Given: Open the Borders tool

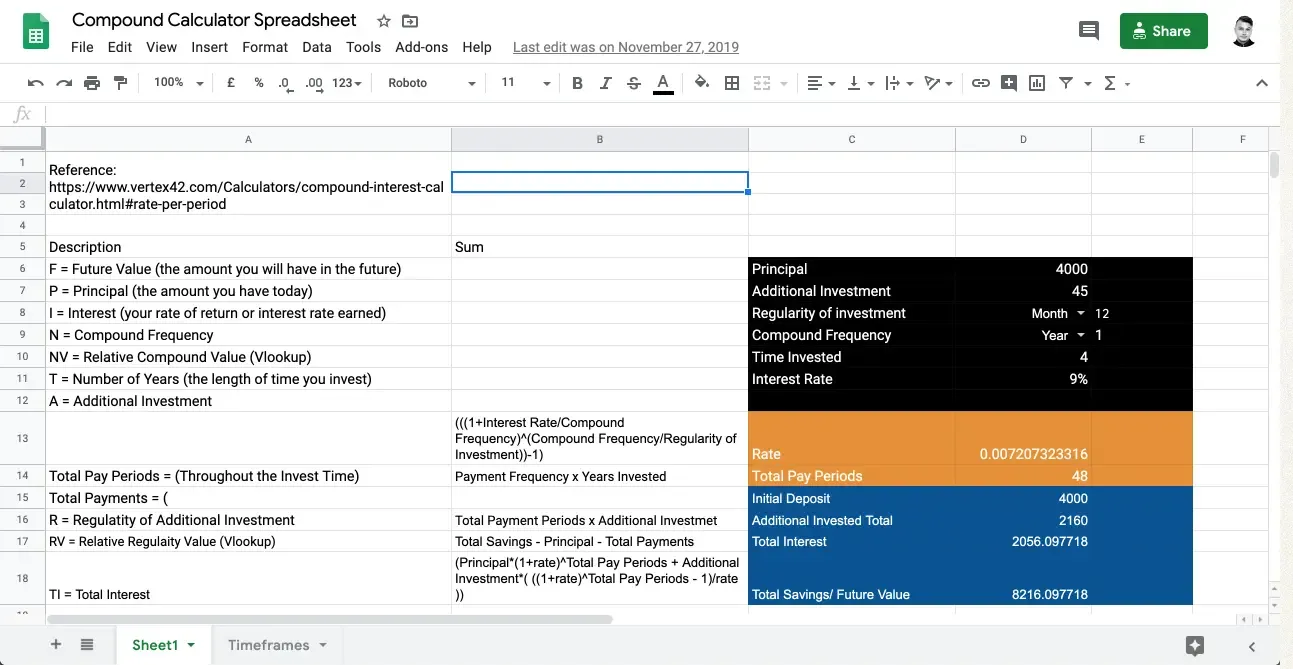Looking at the screenshot, I should [731, 83].
